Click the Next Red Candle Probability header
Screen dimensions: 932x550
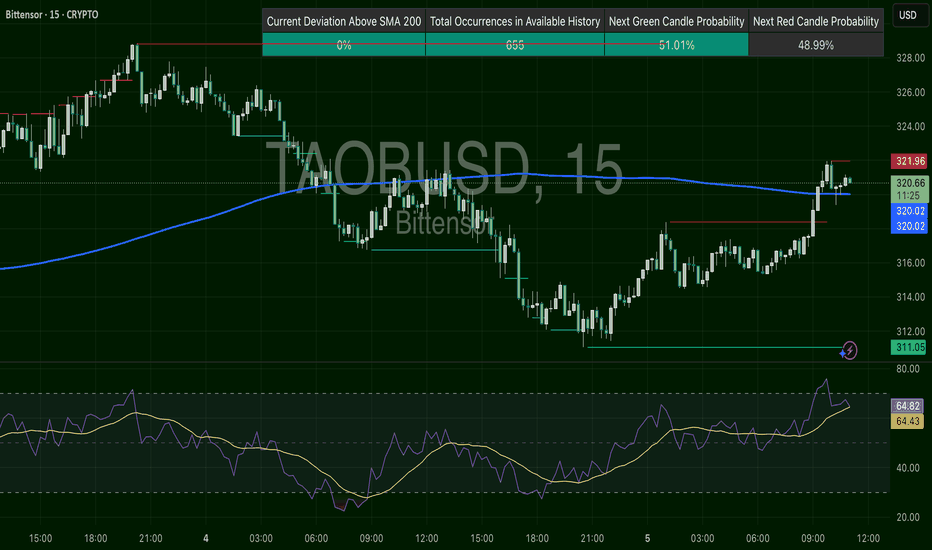tap(815, 21)
